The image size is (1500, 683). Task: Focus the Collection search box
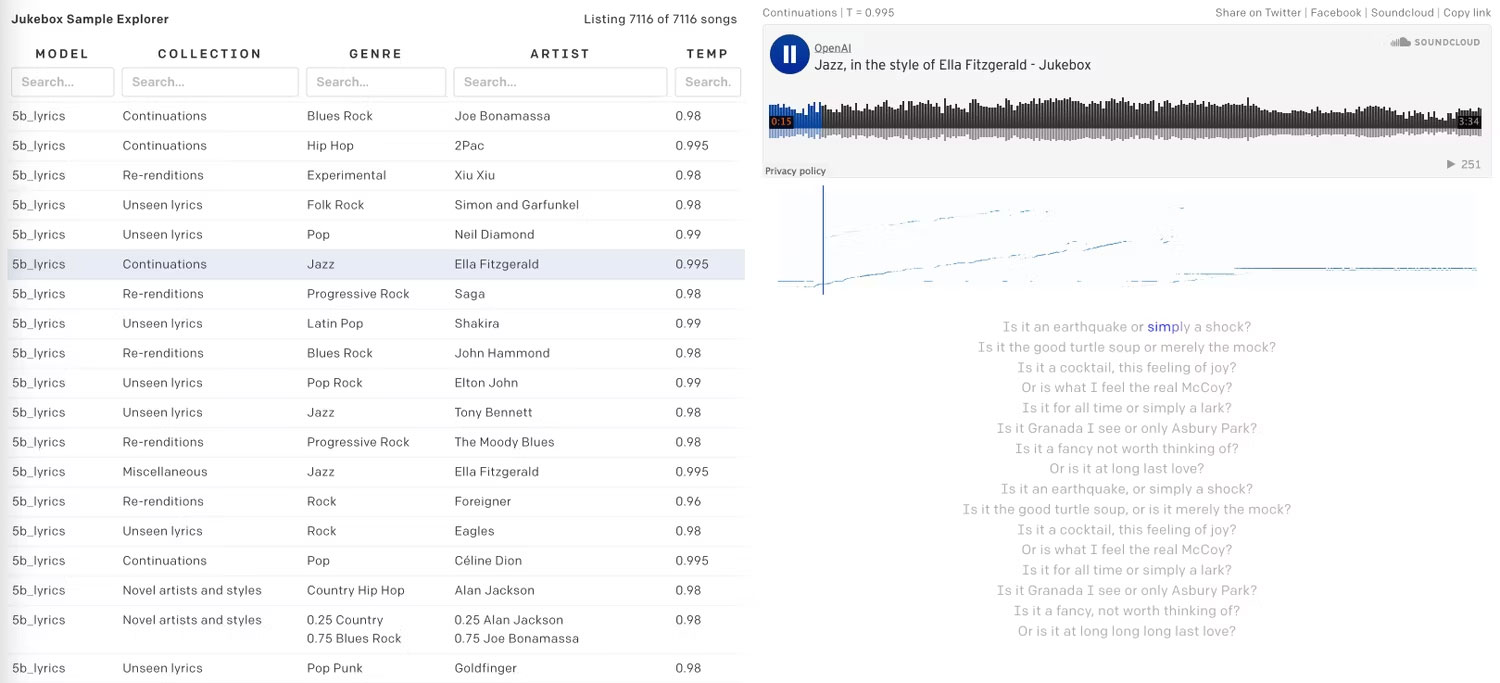[209, 82]
